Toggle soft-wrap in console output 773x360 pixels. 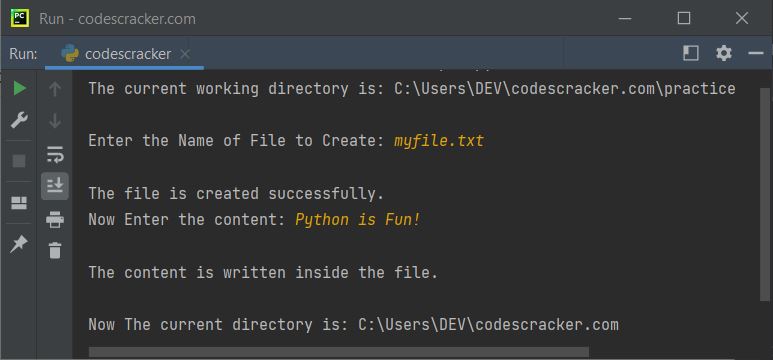click(x=55, y=154)
